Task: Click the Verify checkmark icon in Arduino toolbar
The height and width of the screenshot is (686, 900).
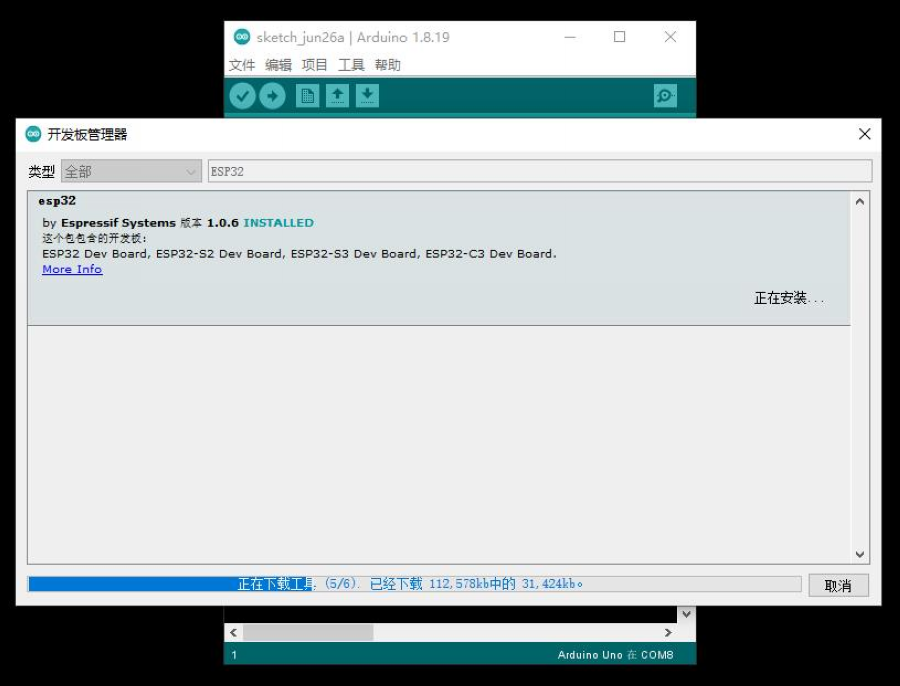Action: click(242, 96)
